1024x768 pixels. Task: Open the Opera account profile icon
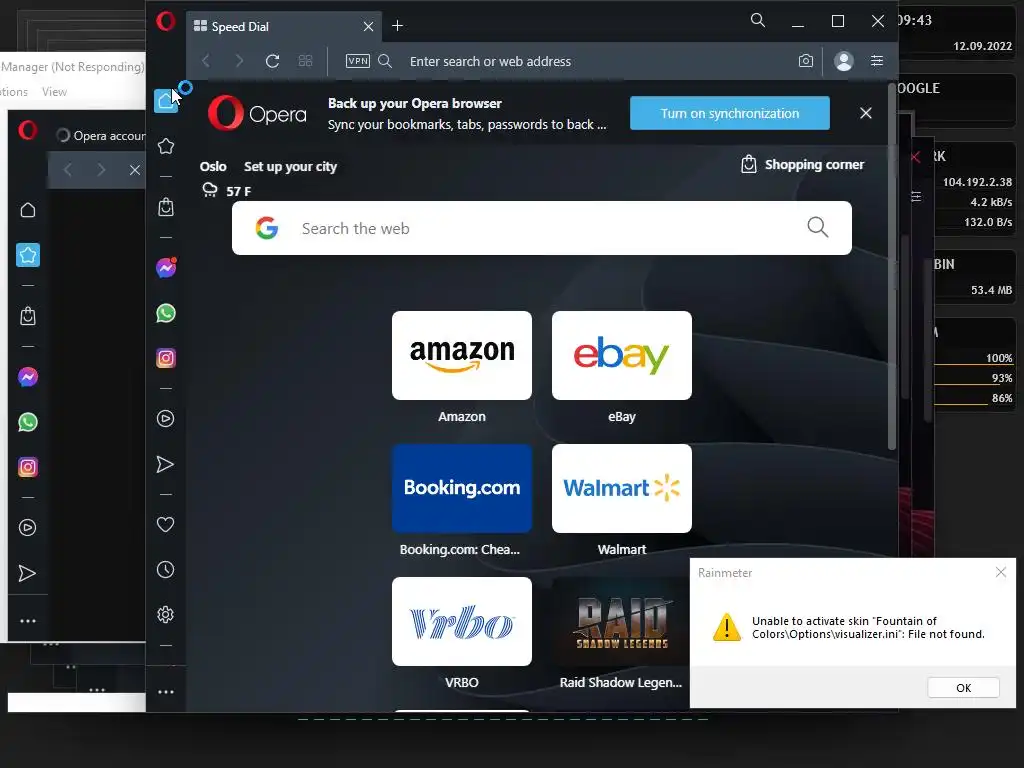(x=844, y=61)
